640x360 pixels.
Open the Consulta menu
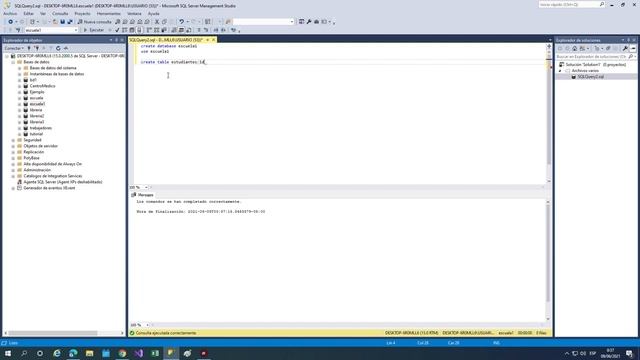(60, 13)
